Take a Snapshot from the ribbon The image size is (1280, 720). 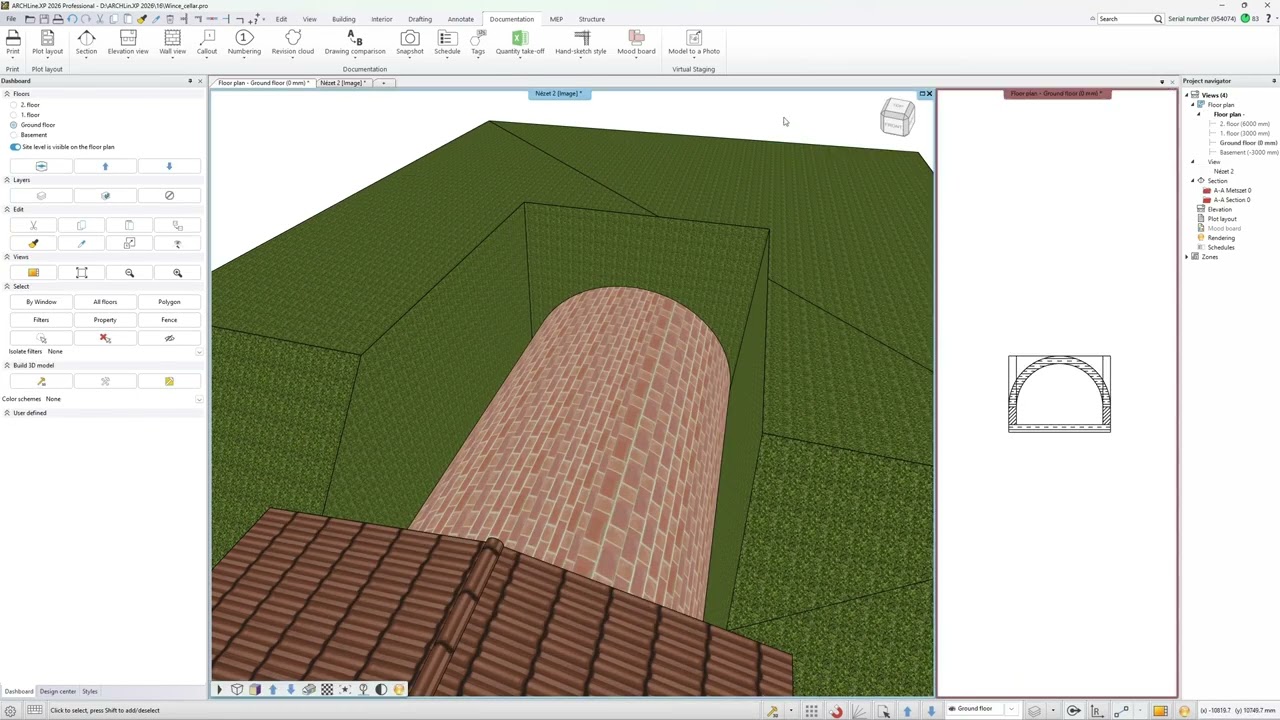(410, 42)
